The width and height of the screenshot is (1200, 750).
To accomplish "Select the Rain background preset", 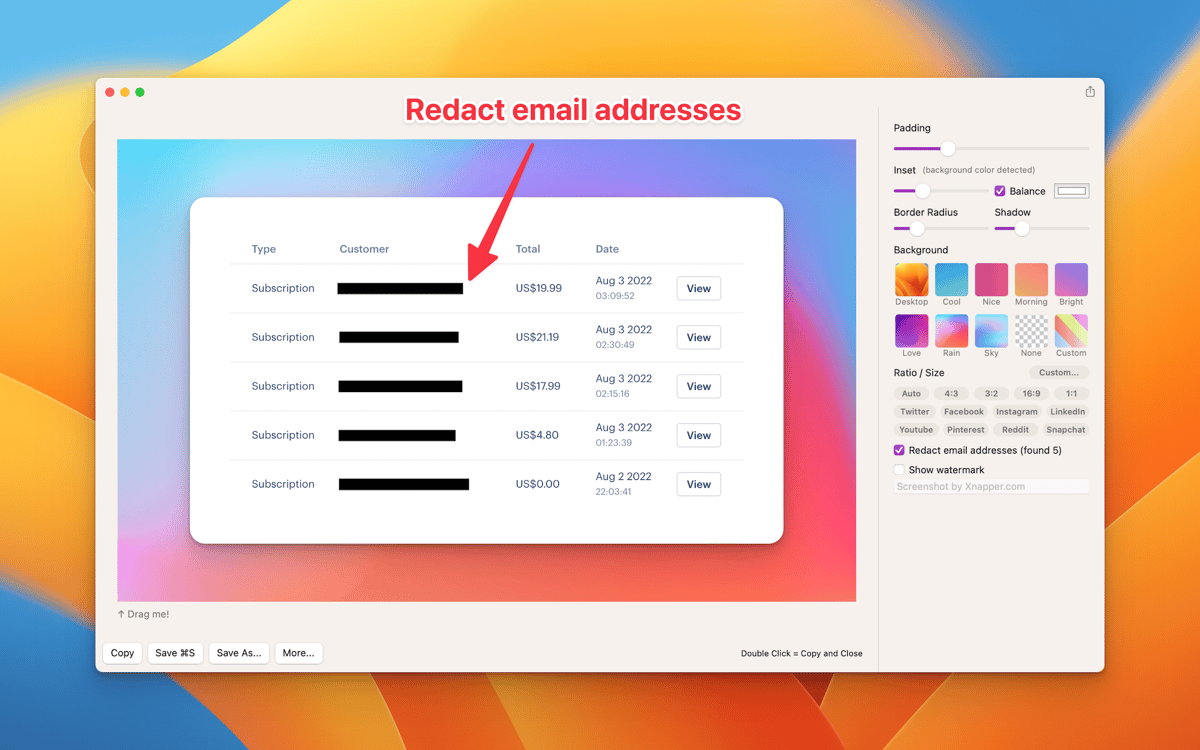I will click(x=951, y=331).
